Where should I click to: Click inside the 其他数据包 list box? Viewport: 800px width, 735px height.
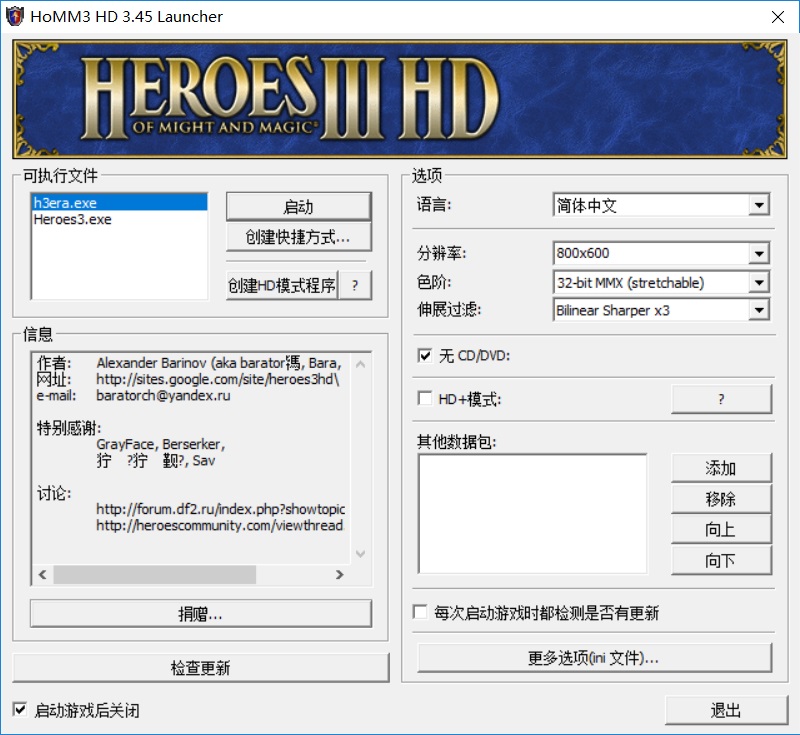click(x=532, y=514)
